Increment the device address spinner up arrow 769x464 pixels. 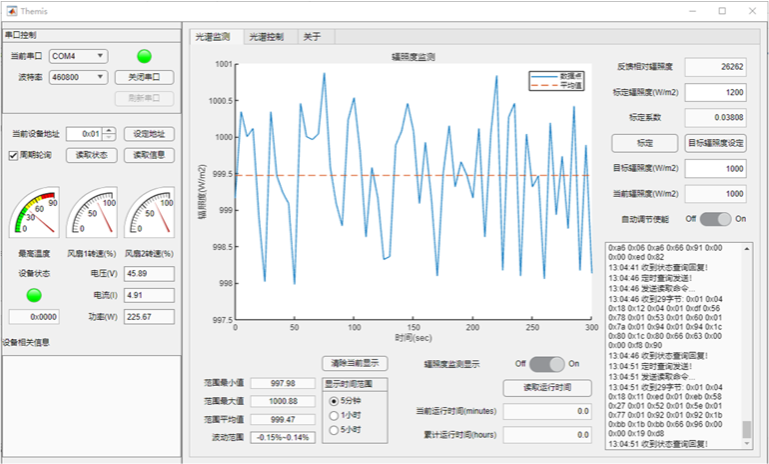click(x=110, y=130)
